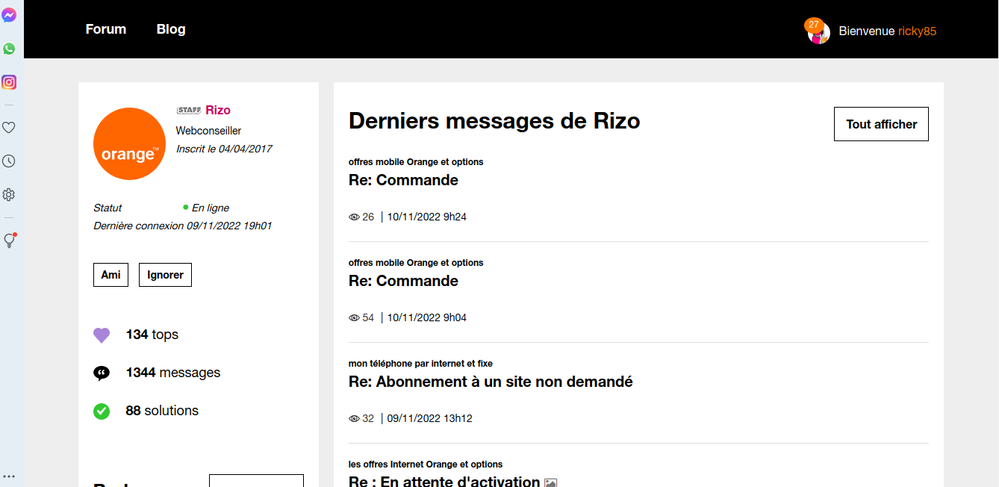
Task: Click the 09/11/2022 13h12 timestamp
Action: click(430, 419)
